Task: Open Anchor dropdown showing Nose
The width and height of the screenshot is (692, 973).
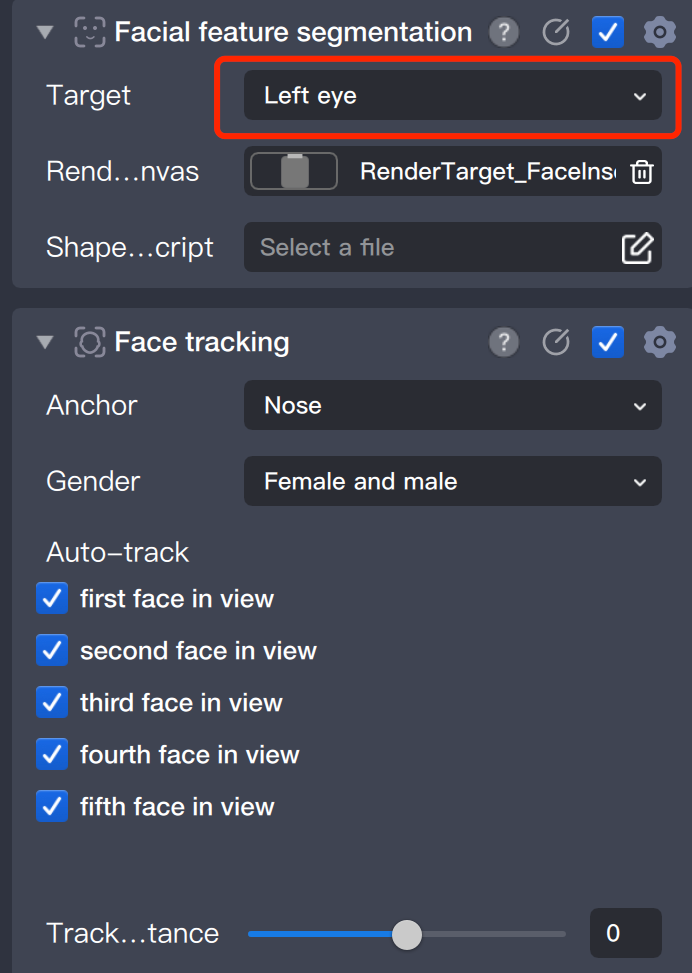Action: pos(452,406)
